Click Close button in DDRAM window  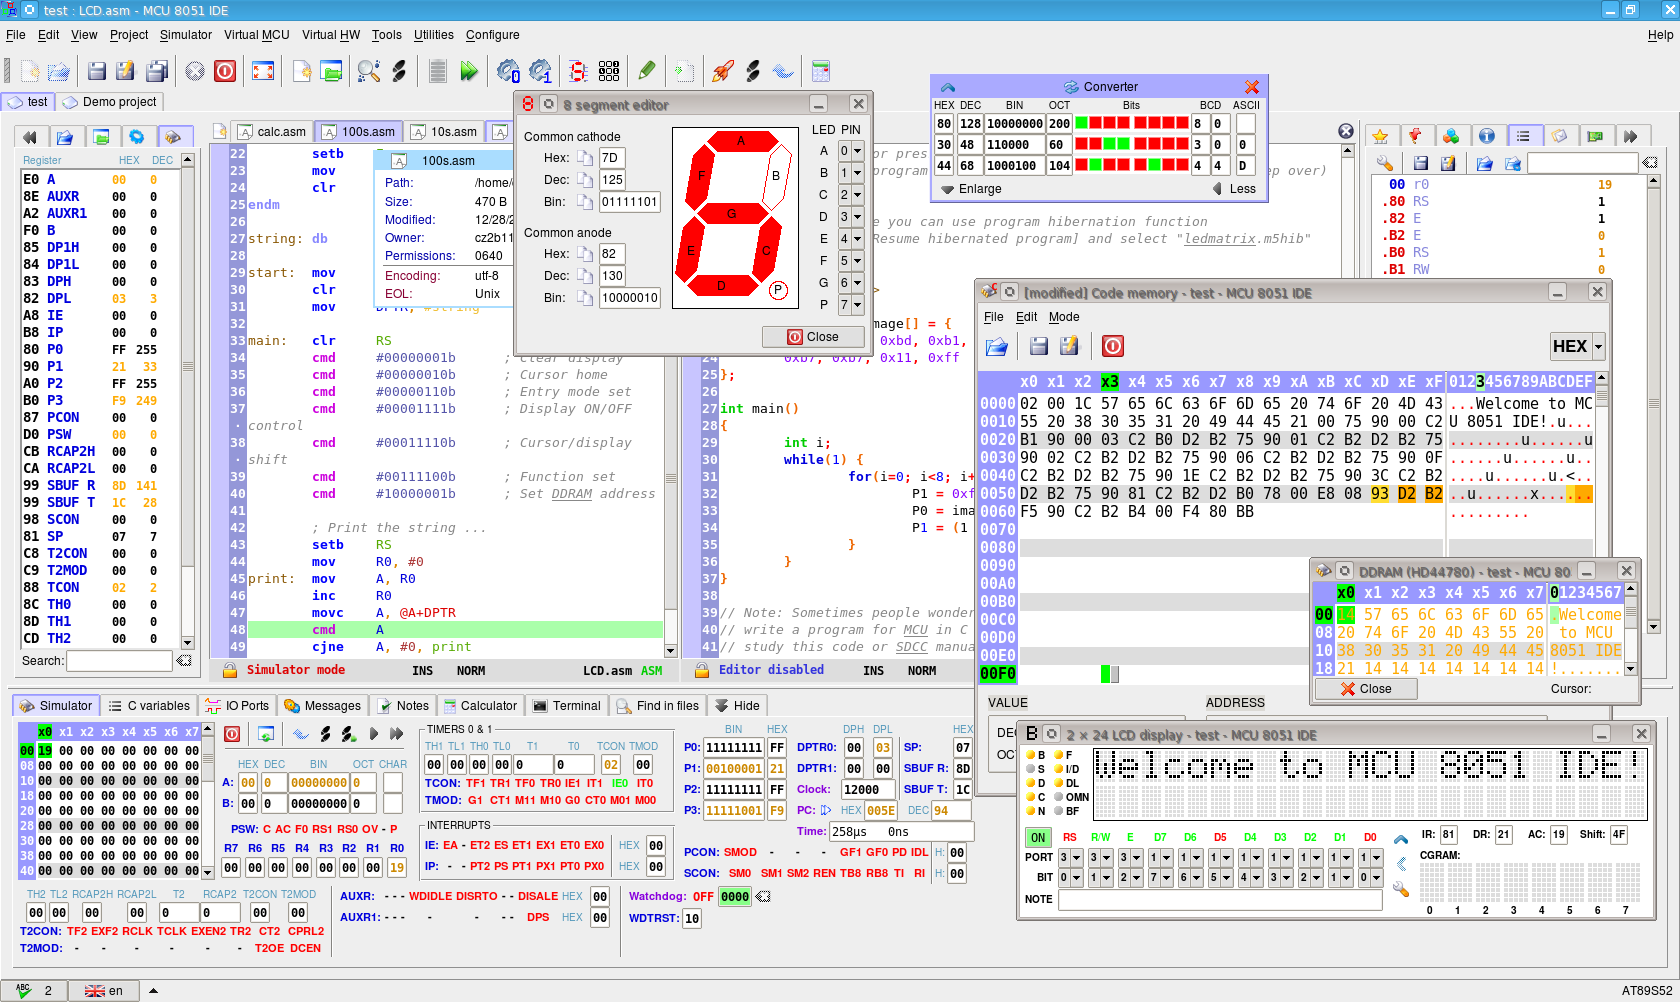coord(1365,689)
